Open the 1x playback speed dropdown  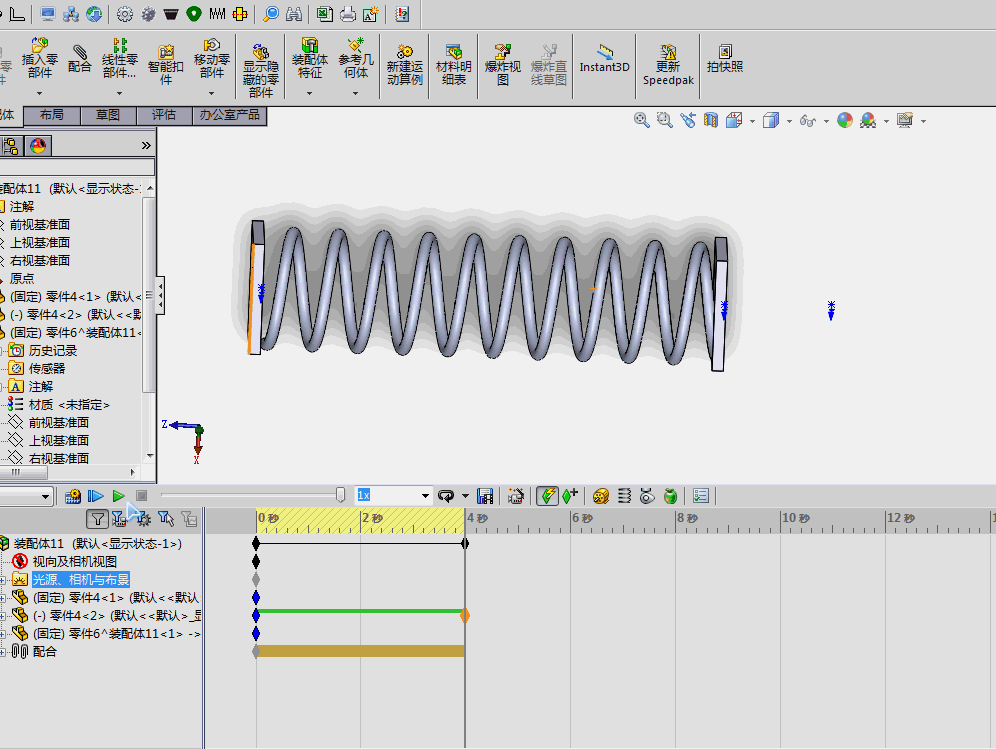click(425, 496)
